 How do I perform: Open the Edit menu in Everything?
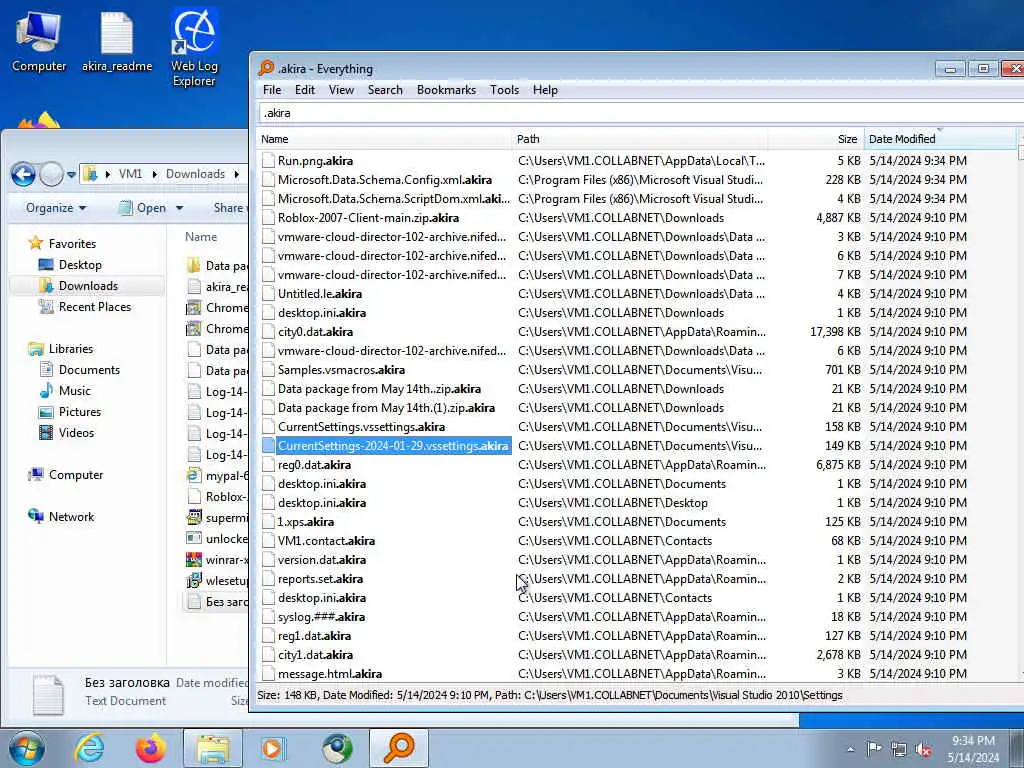(304, 90)
